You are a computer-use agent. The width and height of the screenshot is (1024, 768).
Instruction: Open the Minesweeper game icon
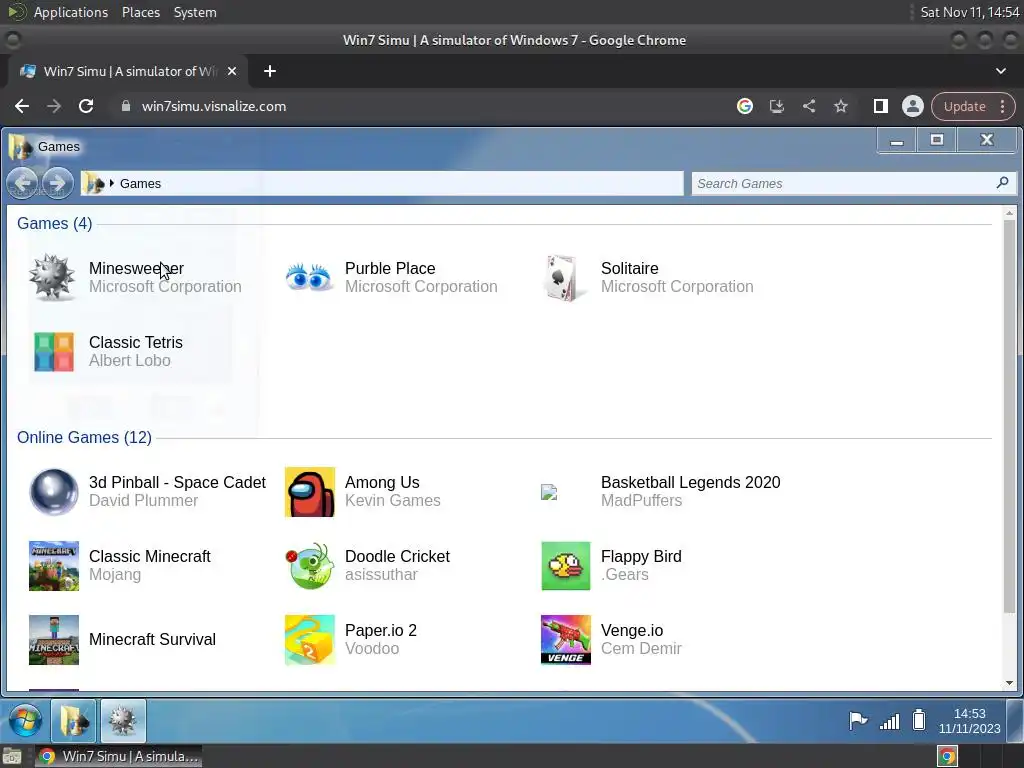tap(52, 278)
